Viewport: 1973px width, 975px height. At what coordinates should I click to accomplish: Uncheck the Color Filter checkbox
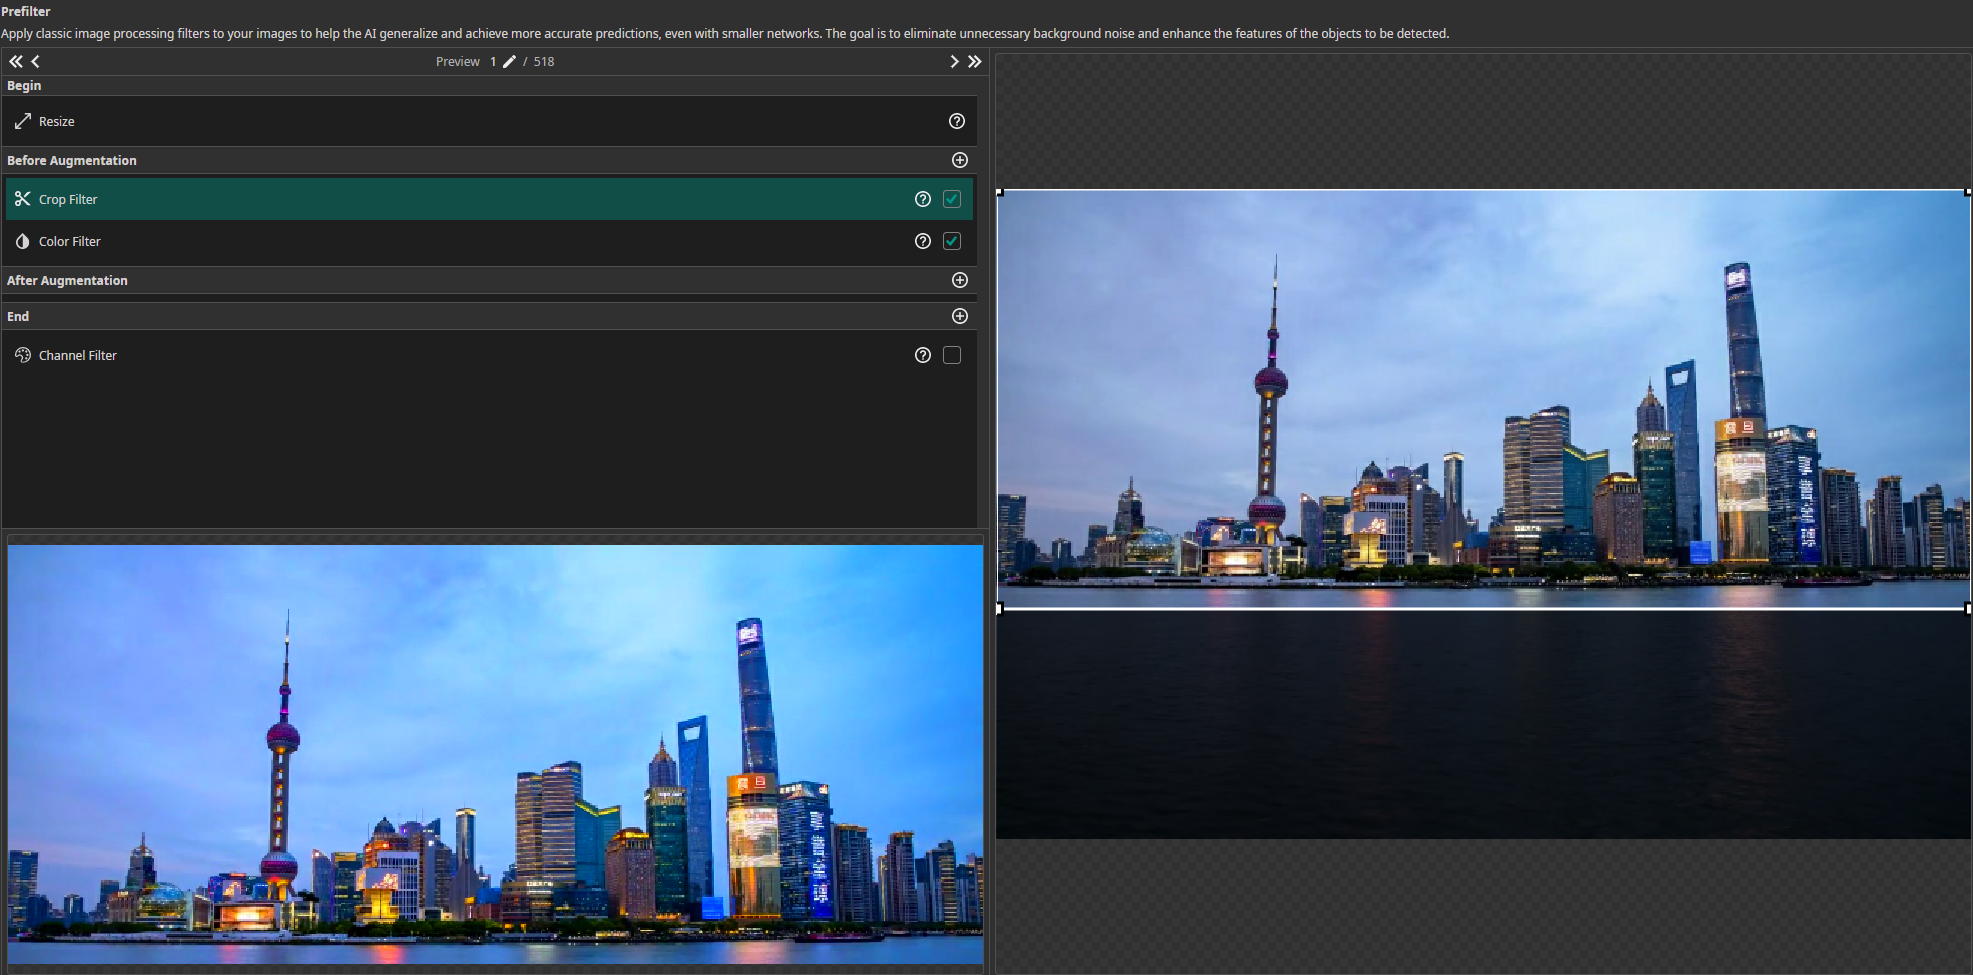(x=951, y=241)
